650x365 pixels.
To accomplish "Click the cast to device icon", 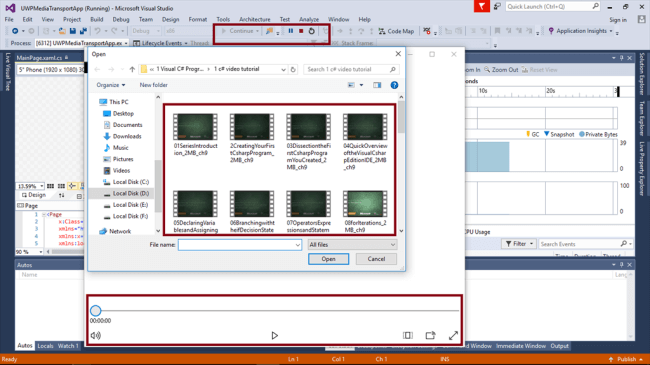I will (x=430, y=335).
